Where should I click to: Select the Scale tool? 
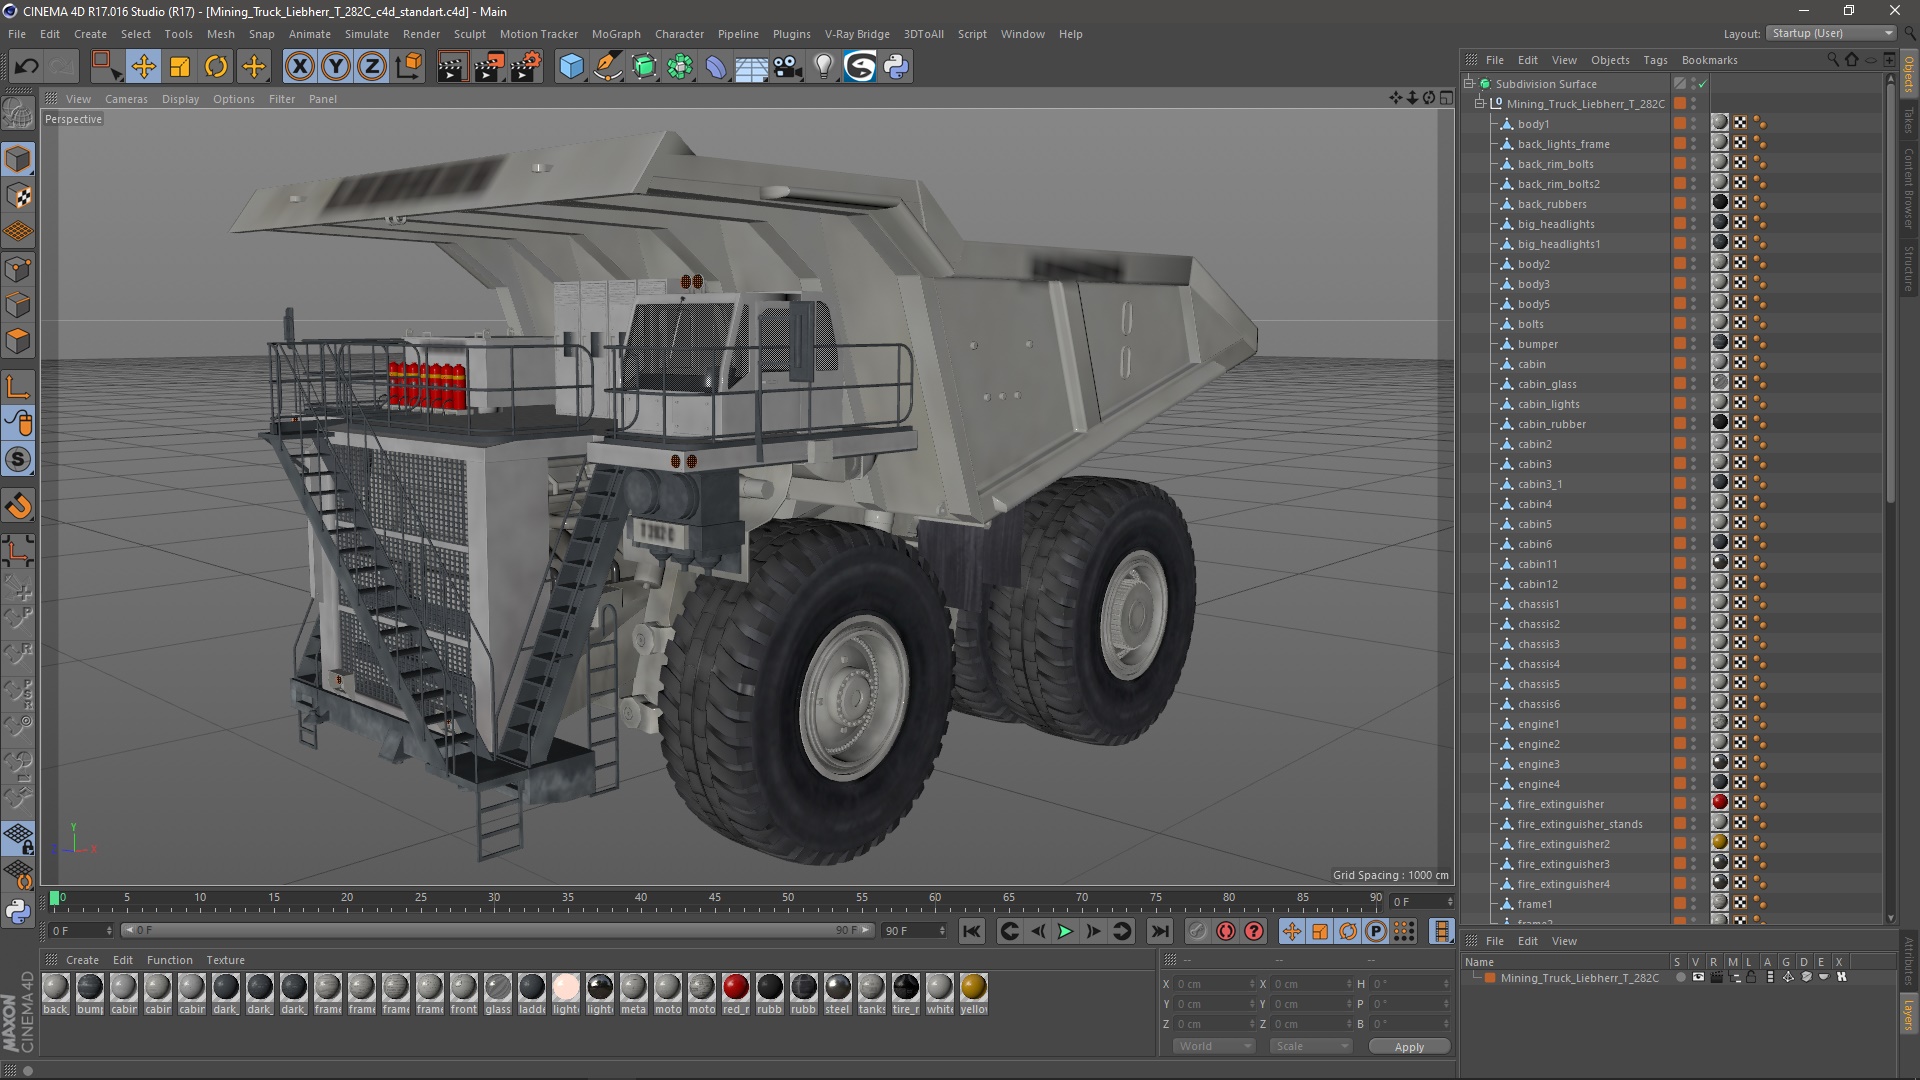tap(180, 67)
